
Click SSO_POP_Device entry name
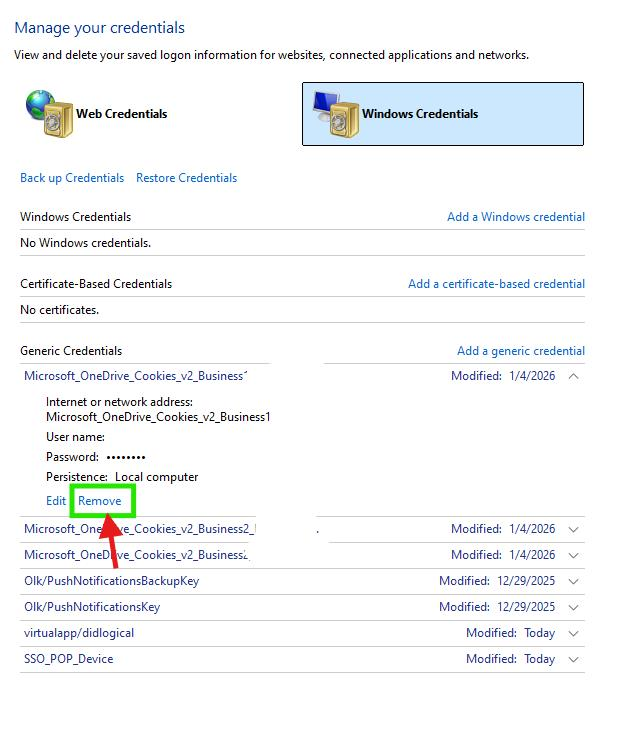point(68,659)
